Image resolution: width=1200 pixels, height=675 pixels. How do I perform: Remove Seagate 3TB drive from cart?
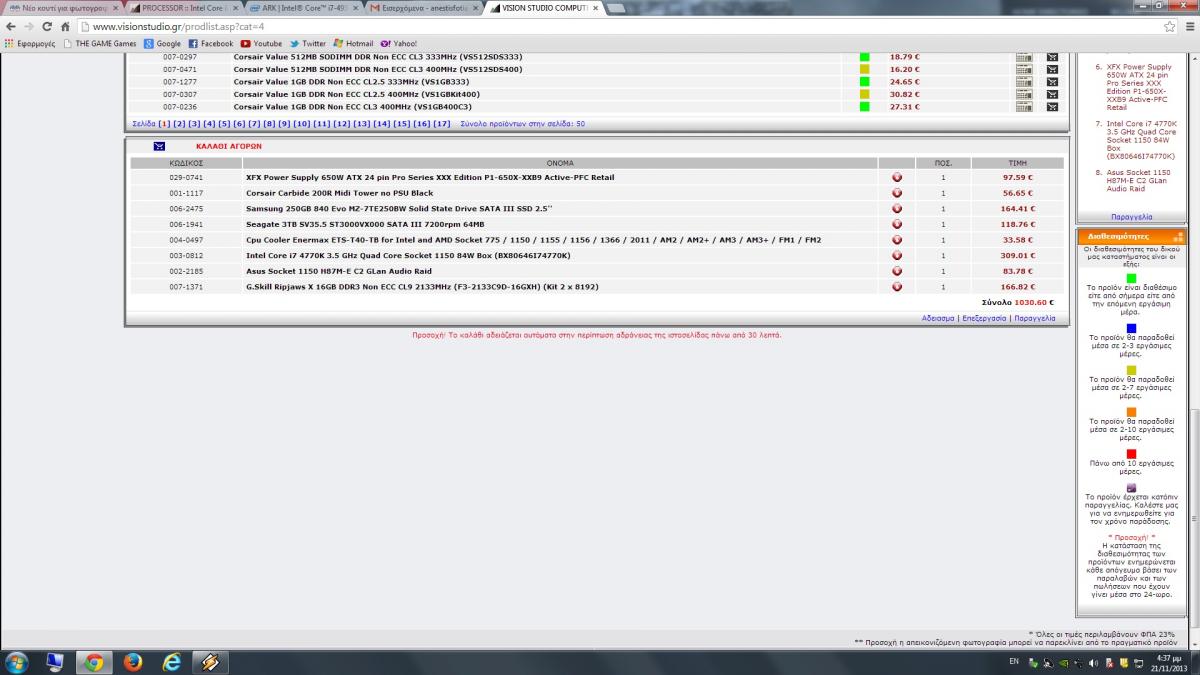coord(897,224)
